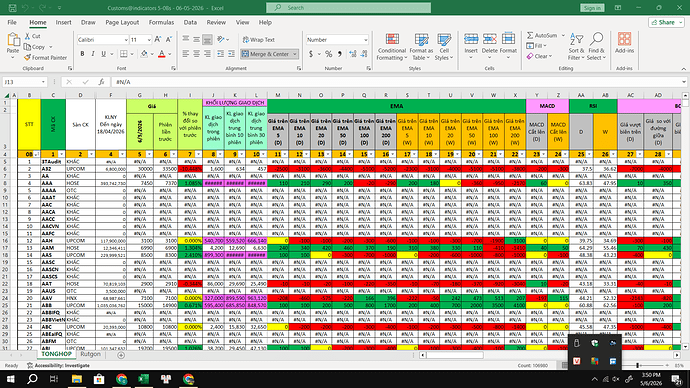Open Format as Table gallery
Image resolution: width=690 pixels, height=388 pixels.
click(421, 47)
